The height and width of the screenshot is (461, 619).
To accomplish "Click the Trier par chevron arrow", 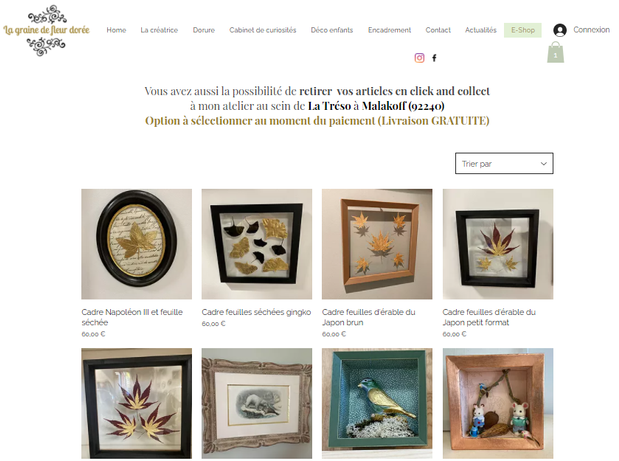I will click(x=544, y=164).
